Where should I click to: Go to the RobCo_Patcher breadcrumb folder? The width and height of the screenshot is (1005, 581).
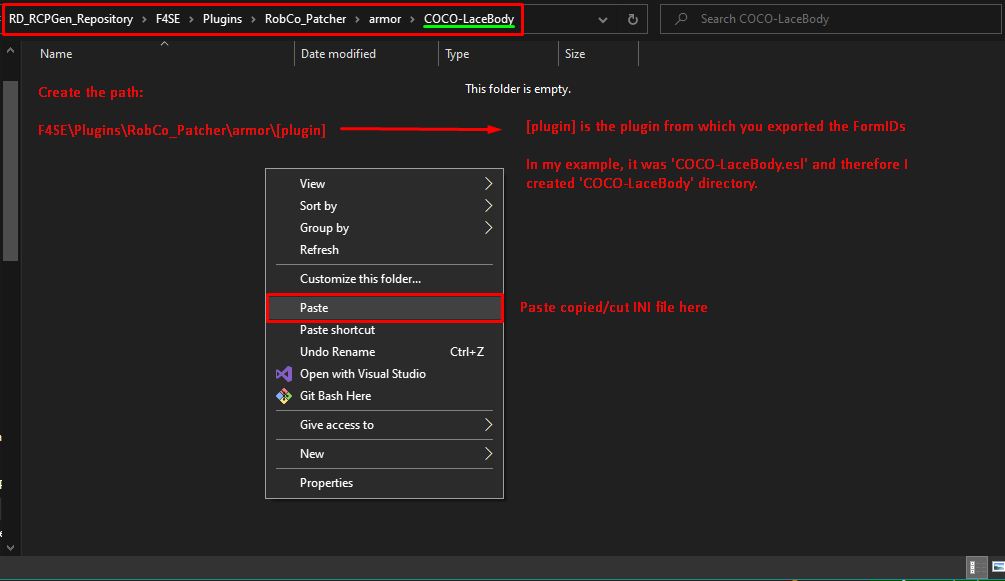click(x=305, y=19)
